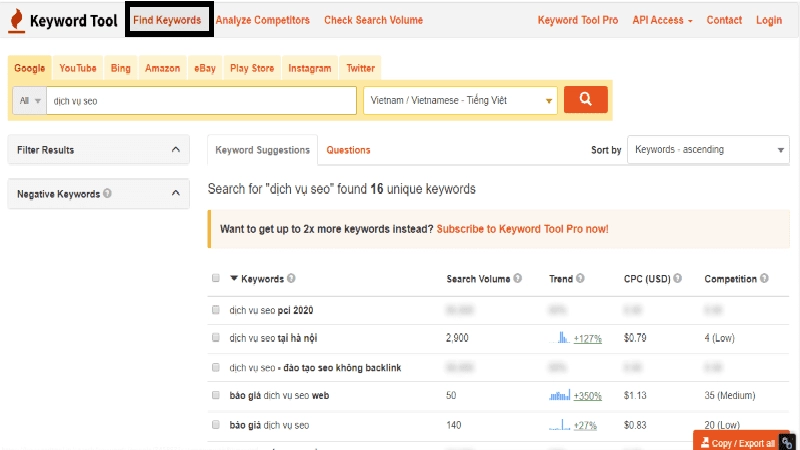Select the Keyword Suggestions tab
This screenshot has width=800, height=450.
pos(262,150)
